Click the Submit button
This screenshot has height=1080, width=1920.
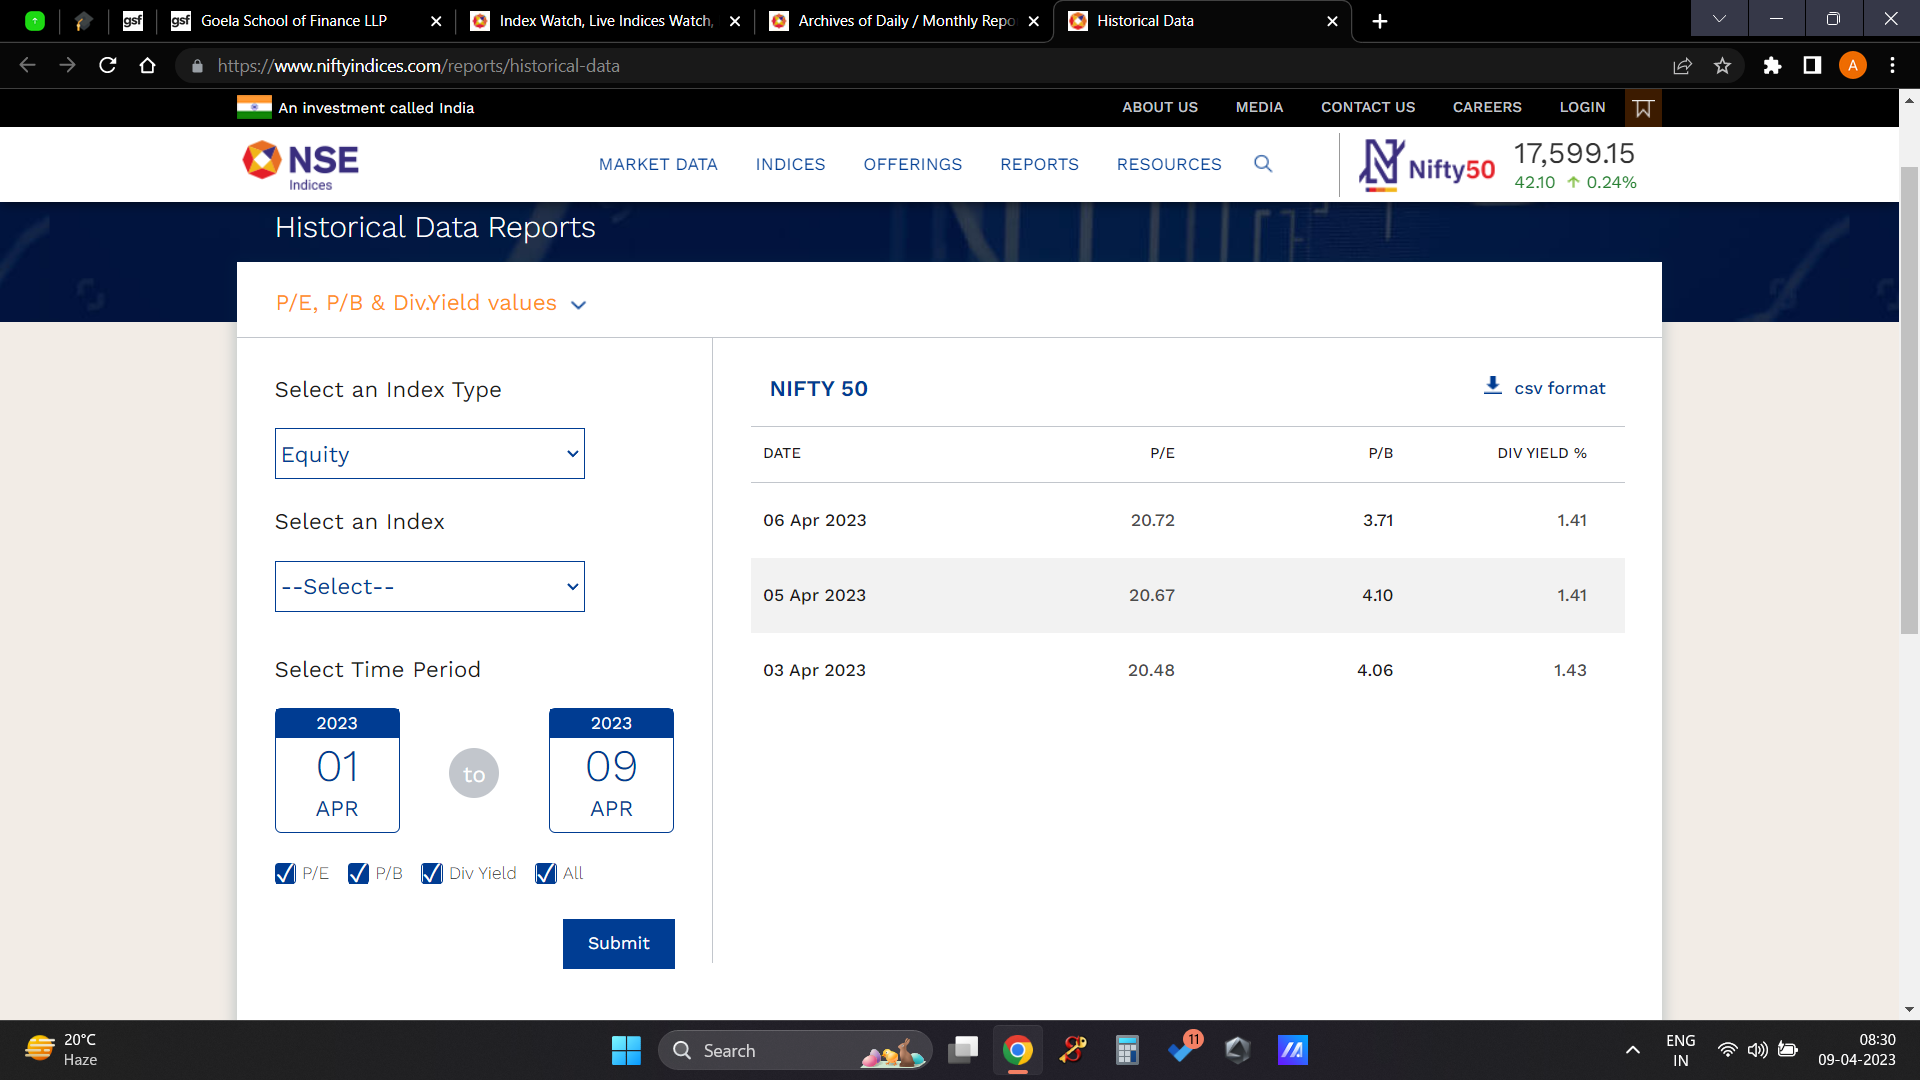(618, 943)
